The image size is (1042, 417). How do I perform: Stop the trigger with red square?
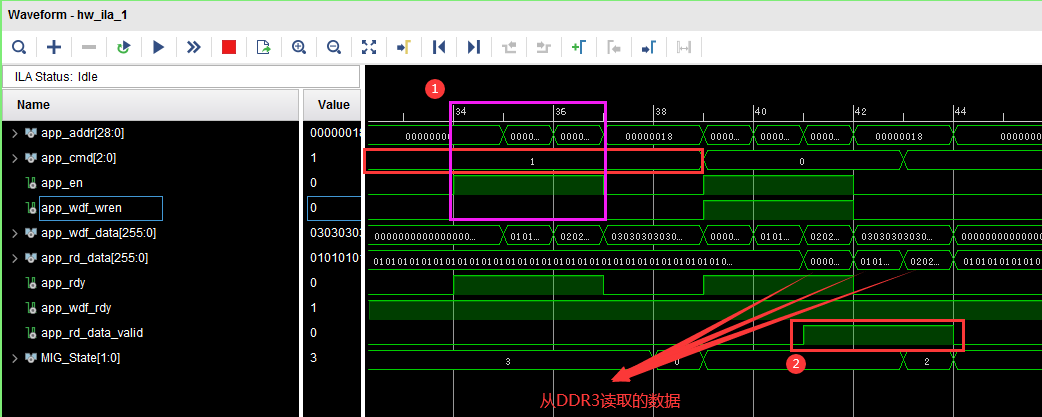tap(229, 47)
